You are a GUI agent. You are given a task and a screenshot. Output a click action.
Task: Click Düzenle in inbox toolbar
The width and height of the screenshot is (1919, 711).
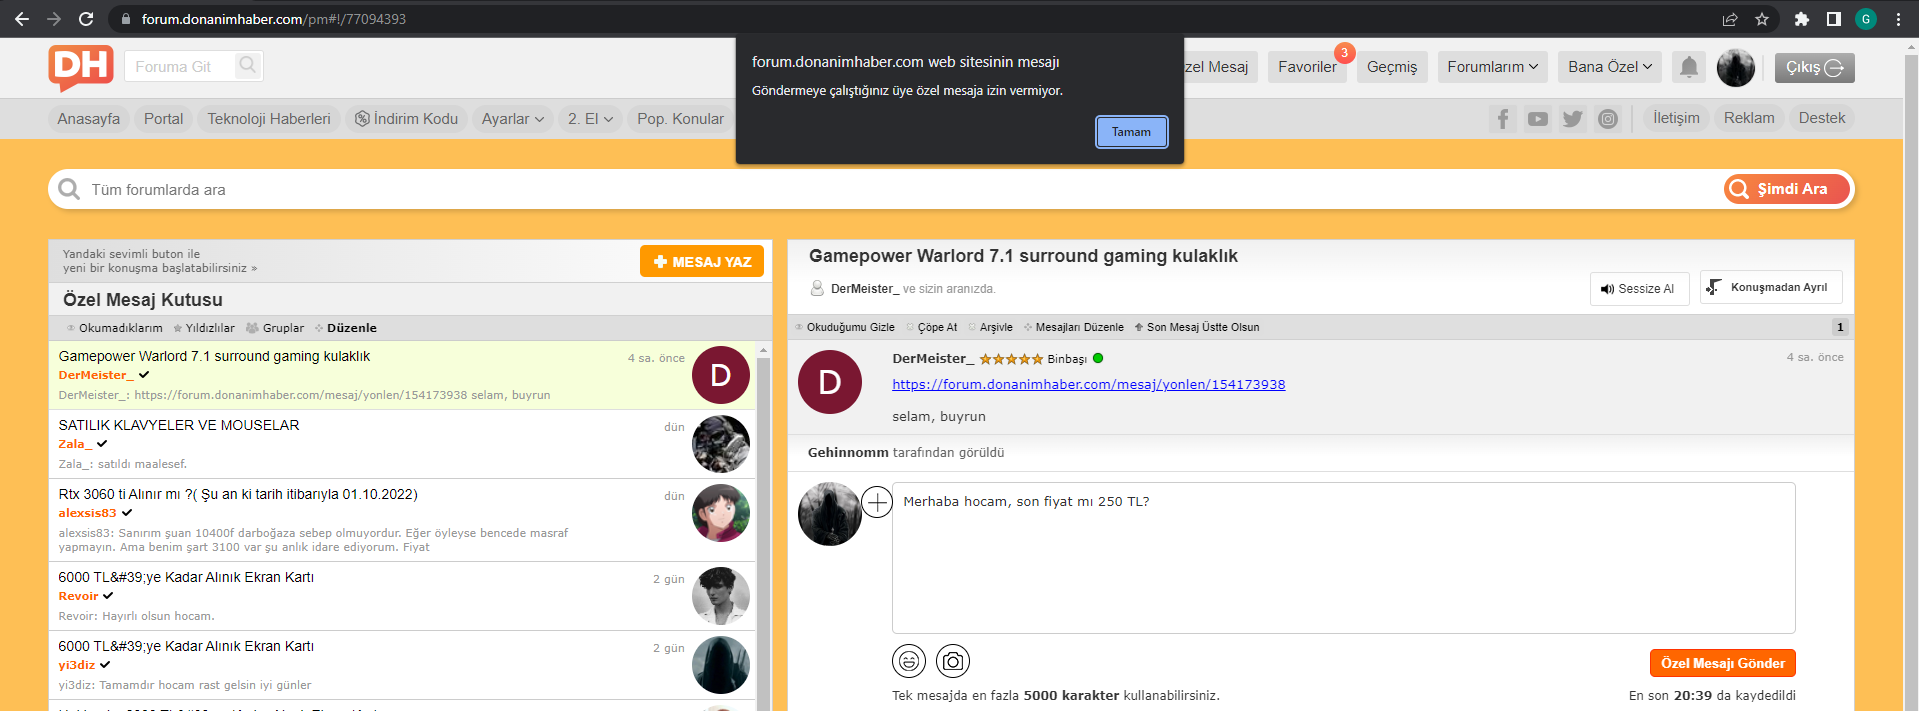(346, 328)
